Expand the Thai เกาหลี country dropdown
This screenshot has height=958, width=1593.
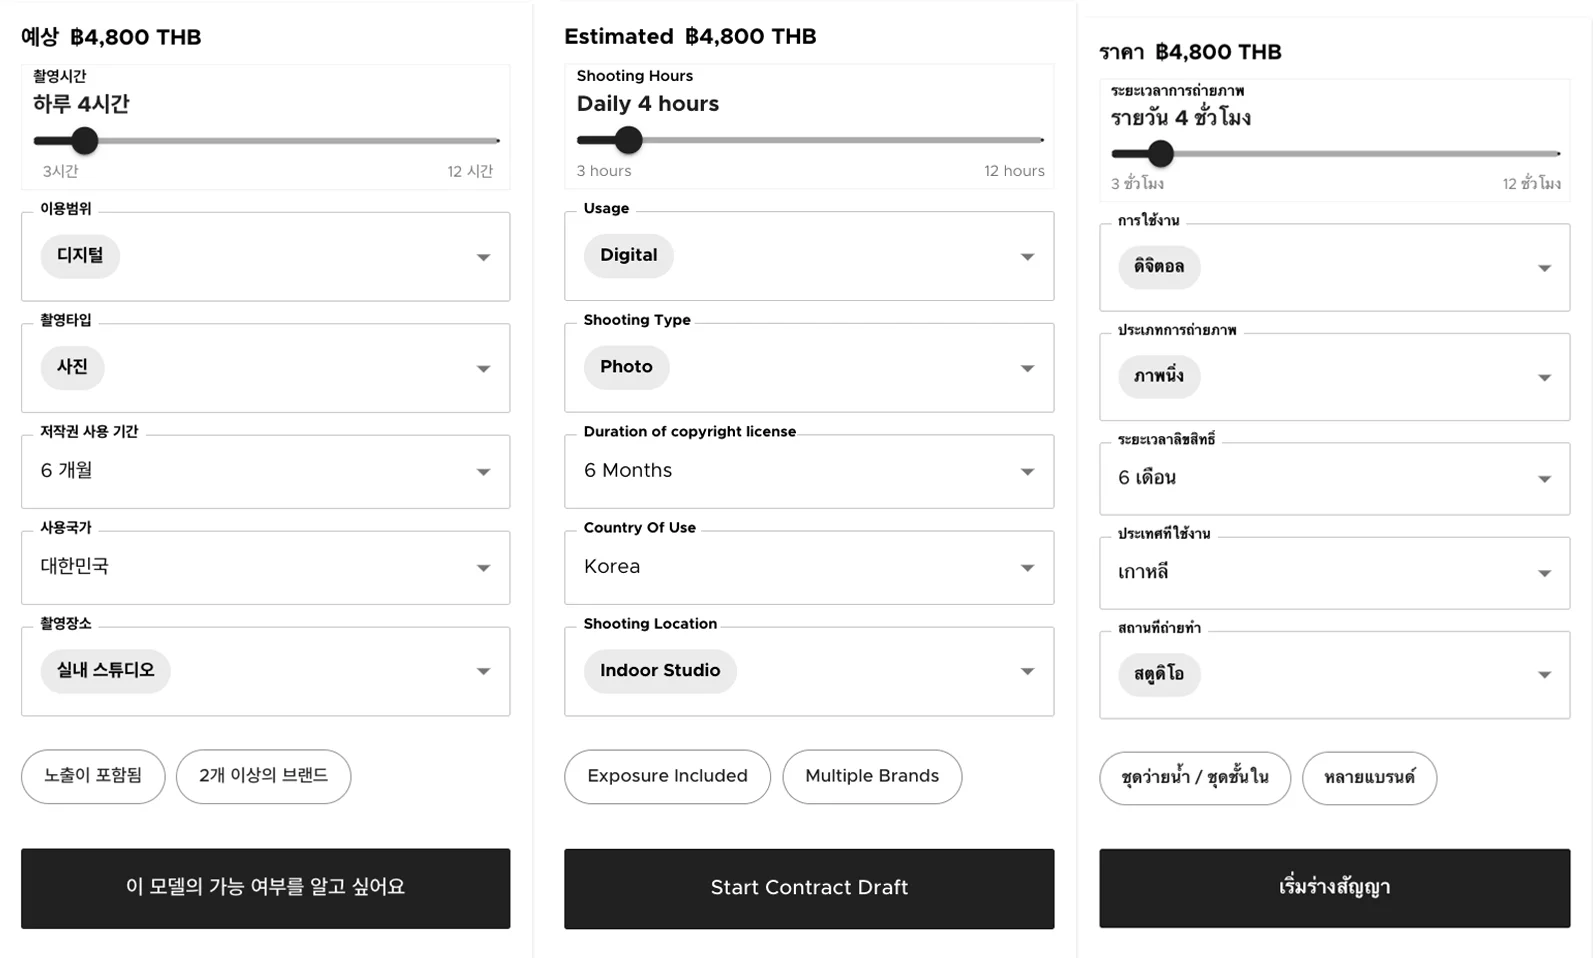1544,574
